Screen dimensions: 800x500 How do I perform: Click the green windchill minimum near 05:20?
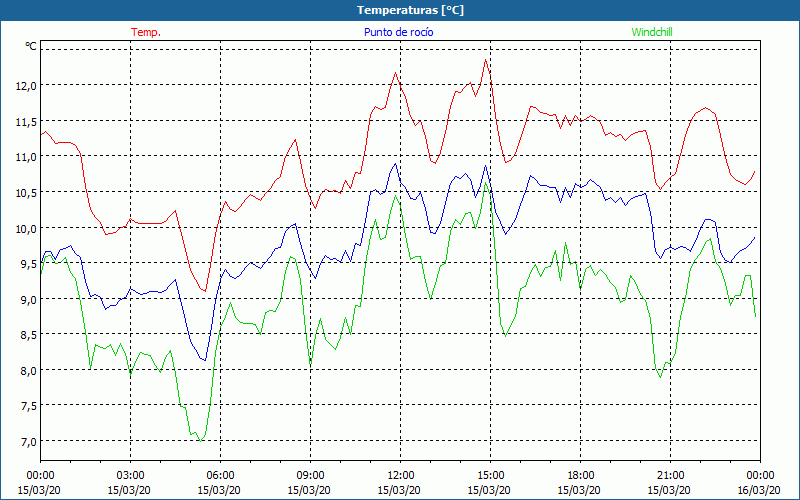click(200, 440)
